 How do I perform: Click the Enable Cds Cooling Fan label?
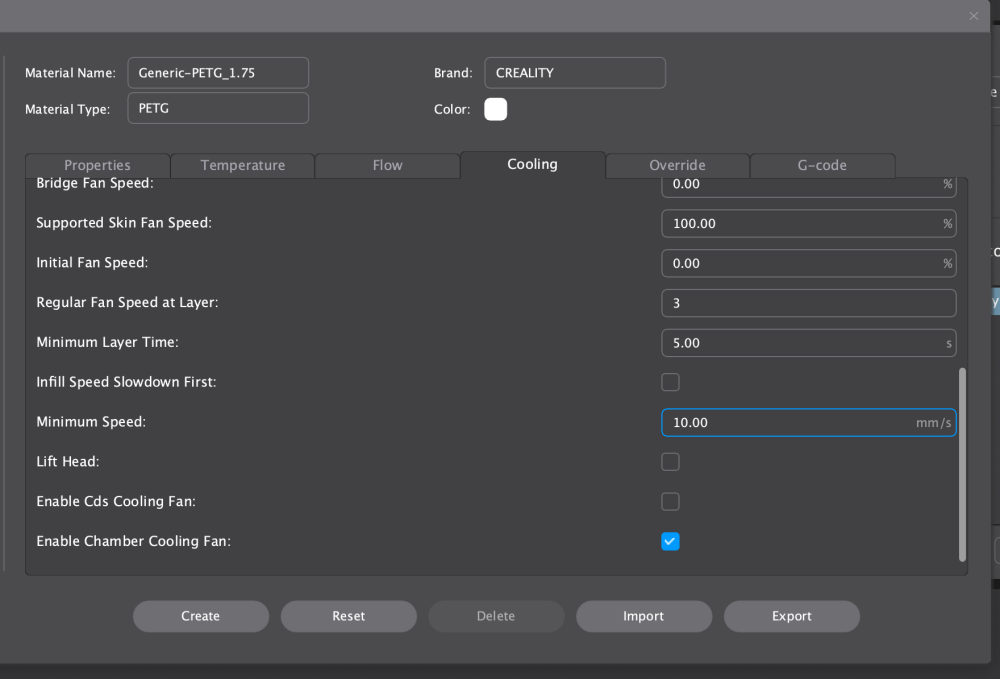116,502
